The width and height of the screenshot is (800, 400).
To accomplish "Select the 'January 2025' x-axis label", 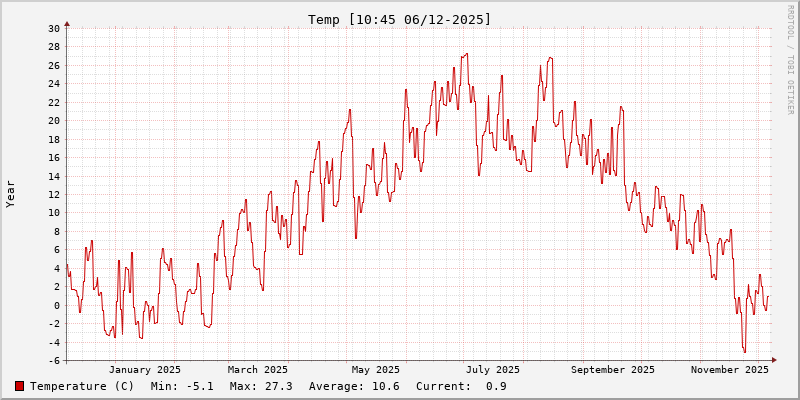I will [144, 369].
